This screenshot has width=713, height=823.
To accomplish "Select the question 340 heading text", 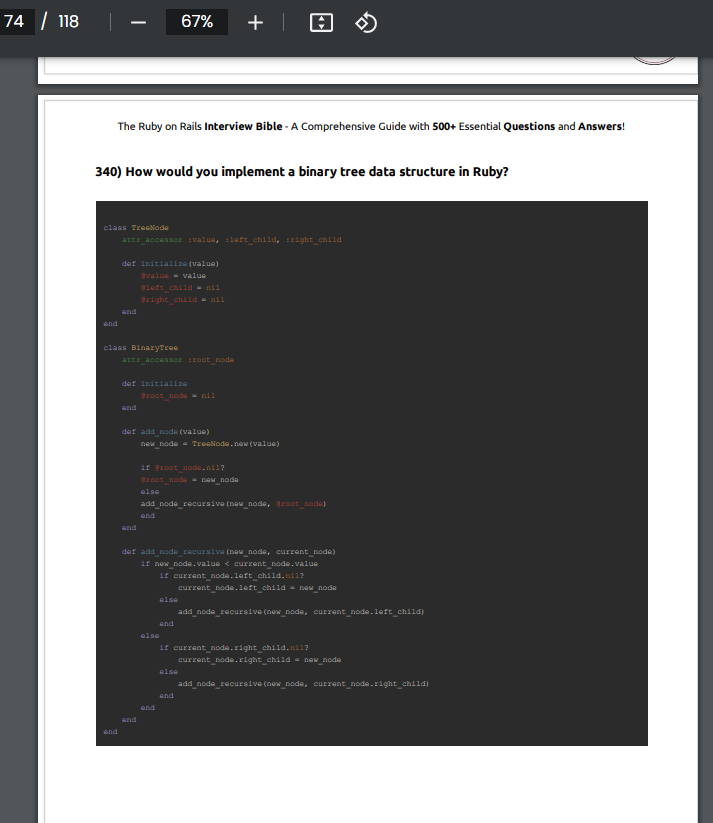I will pos(302,172).
